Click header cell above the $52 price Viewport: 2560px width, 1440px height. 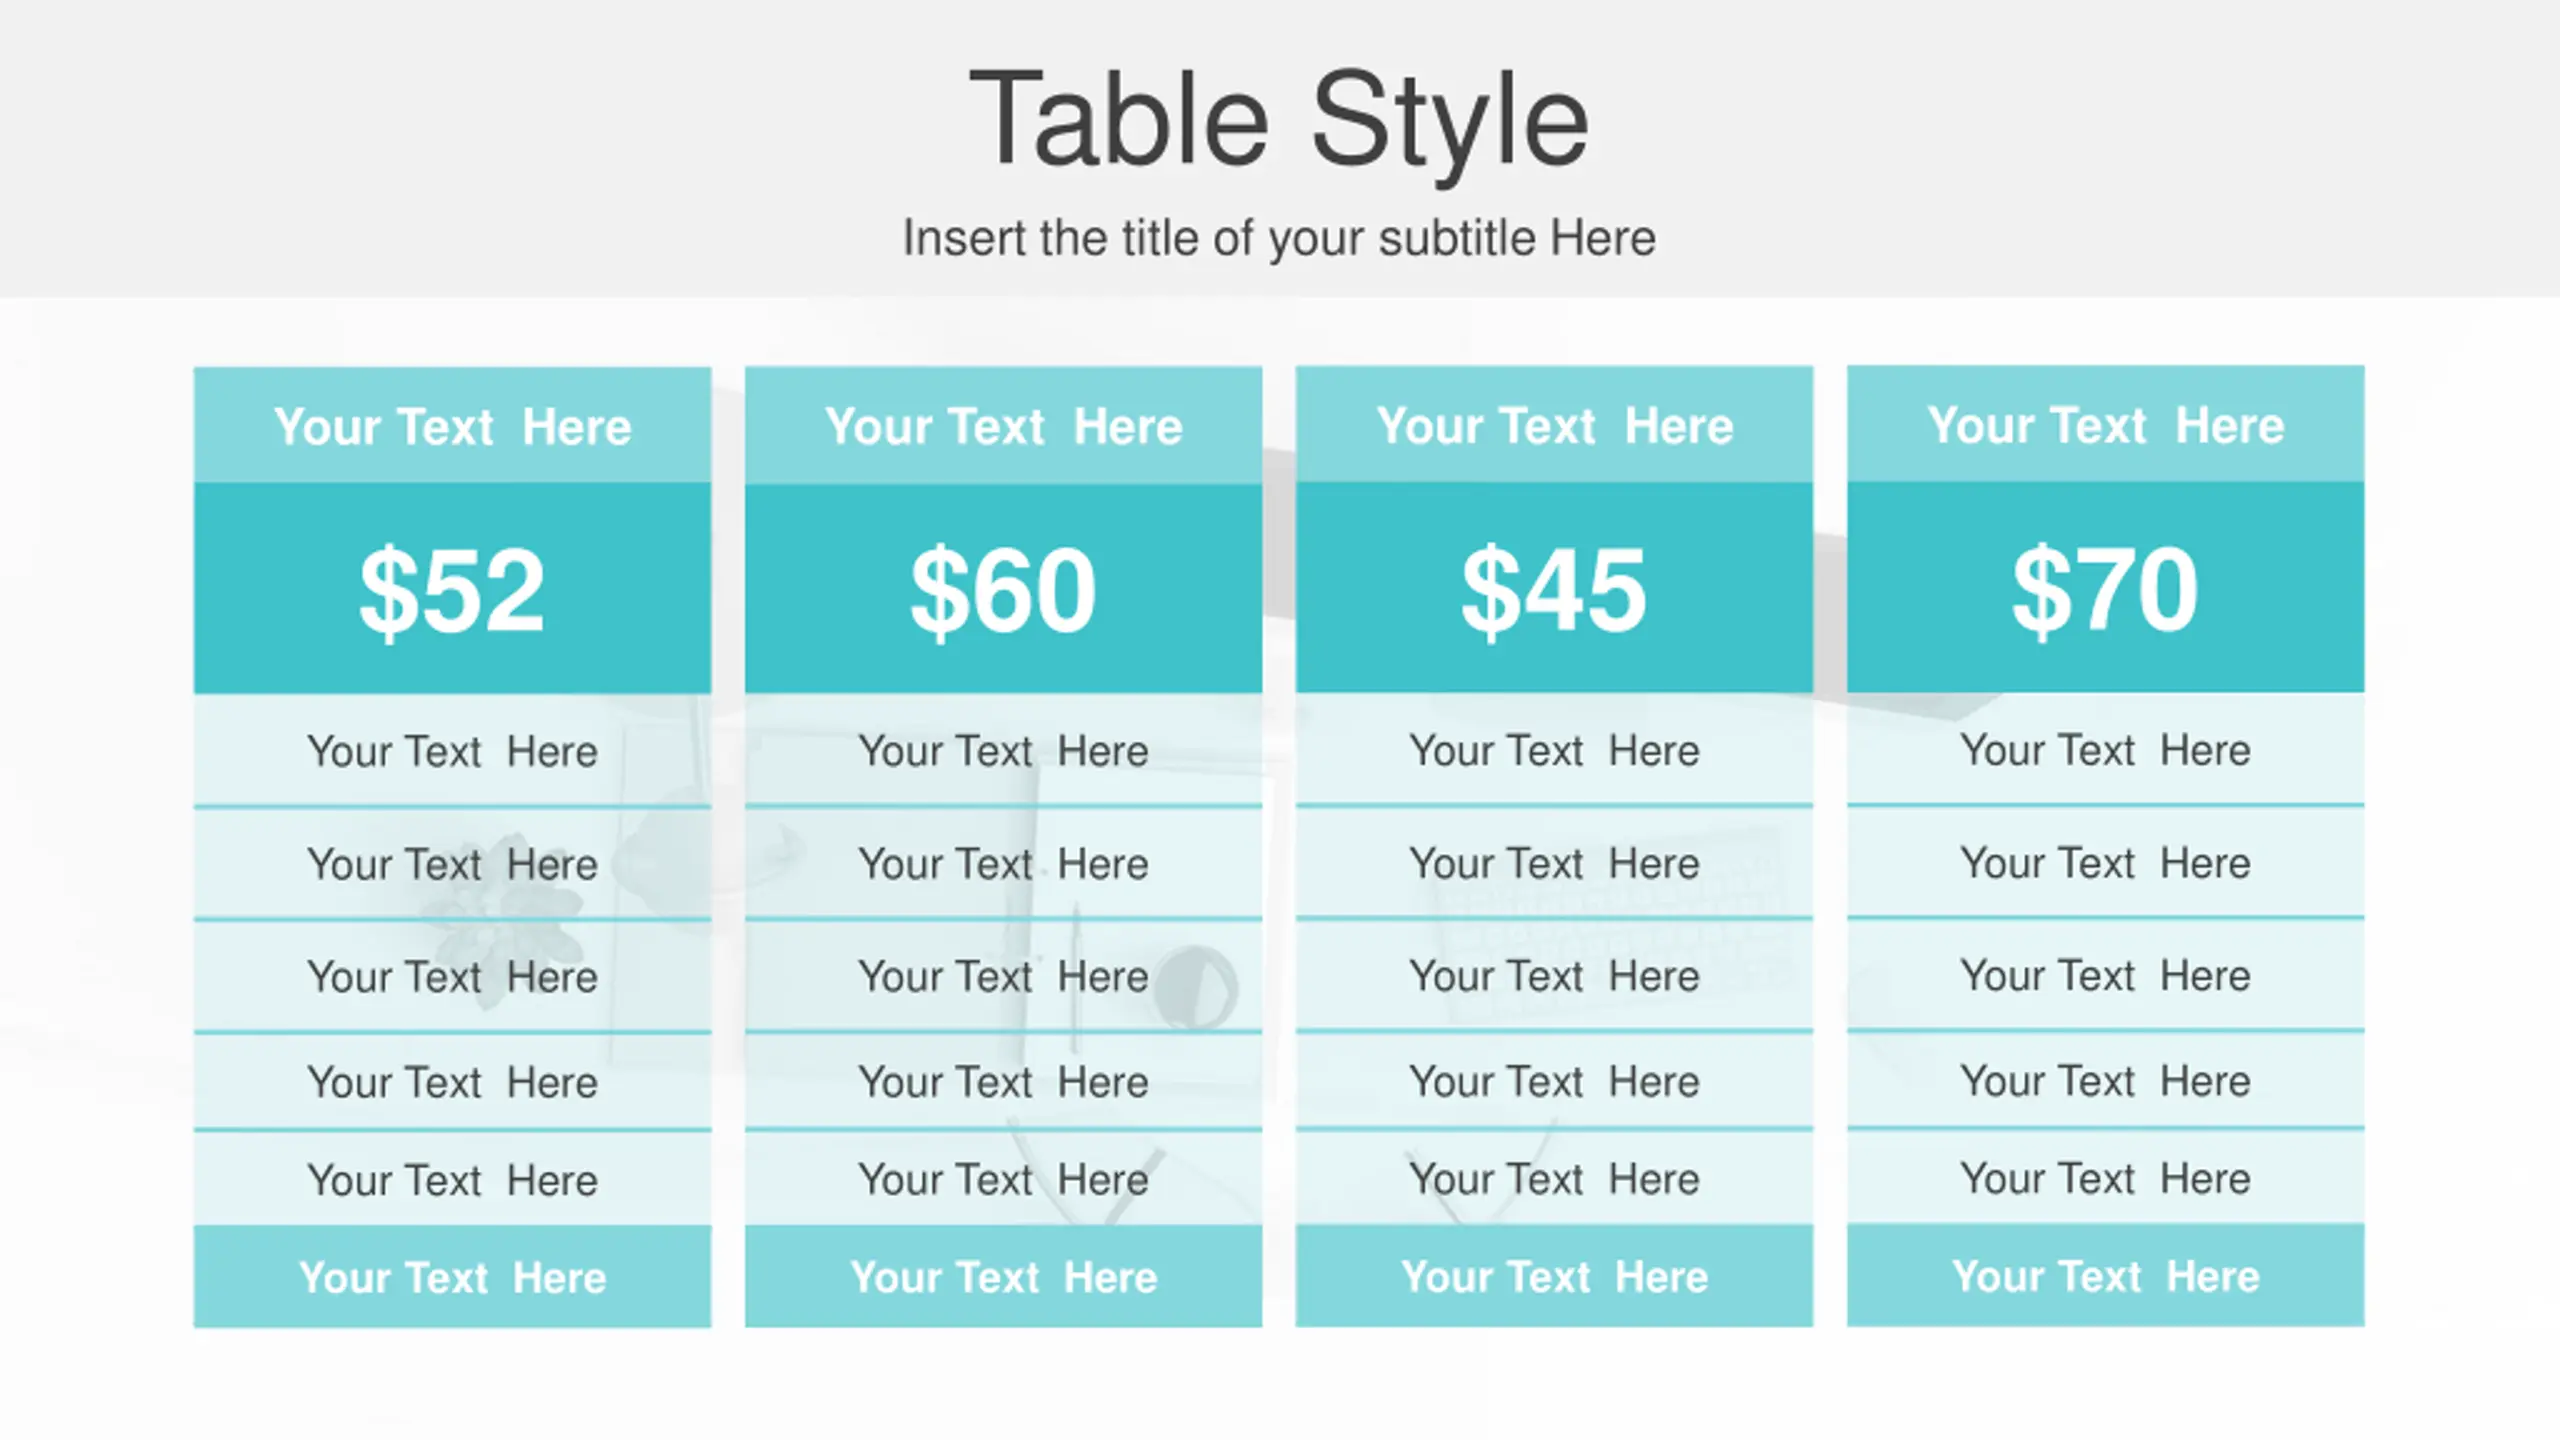click(x=452, y=426)
